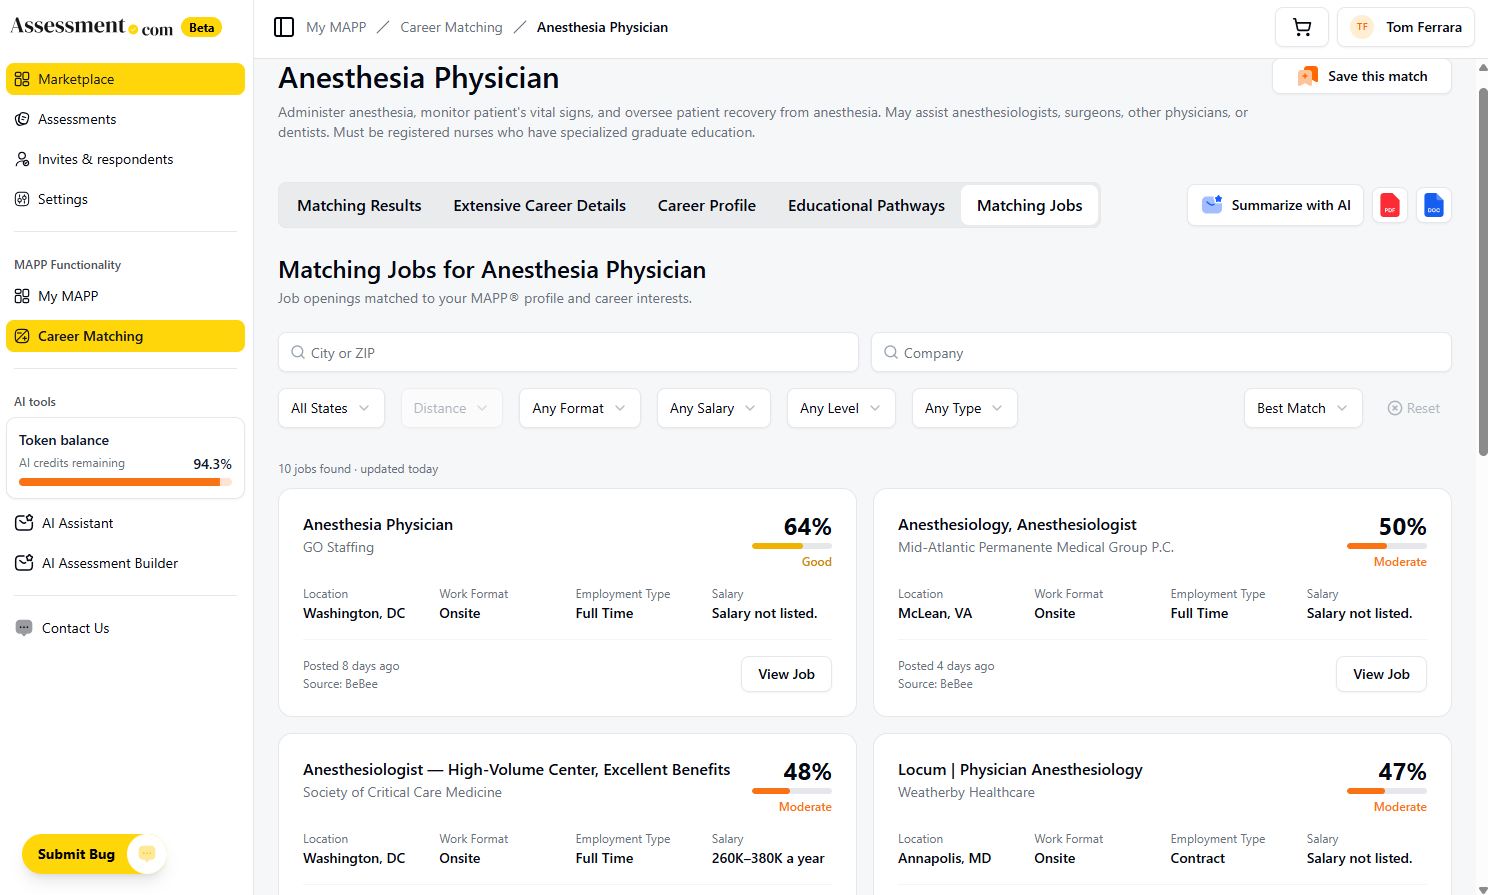Expand the All States dropdown

331,408
